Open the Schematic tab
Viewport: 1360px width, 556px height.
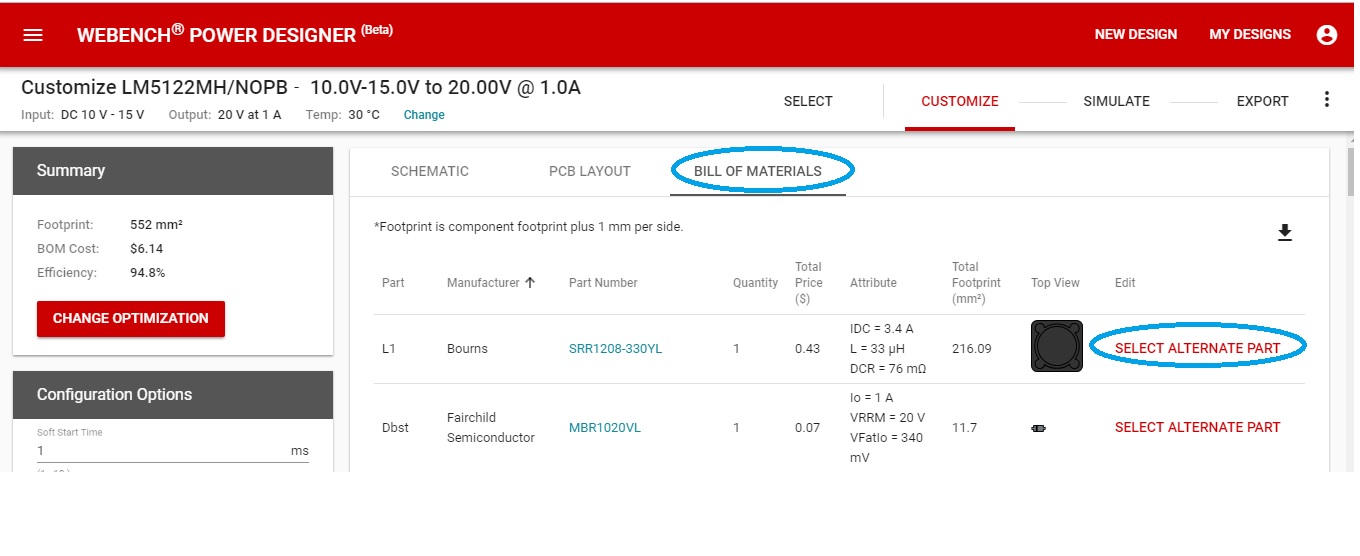point(430,171)
